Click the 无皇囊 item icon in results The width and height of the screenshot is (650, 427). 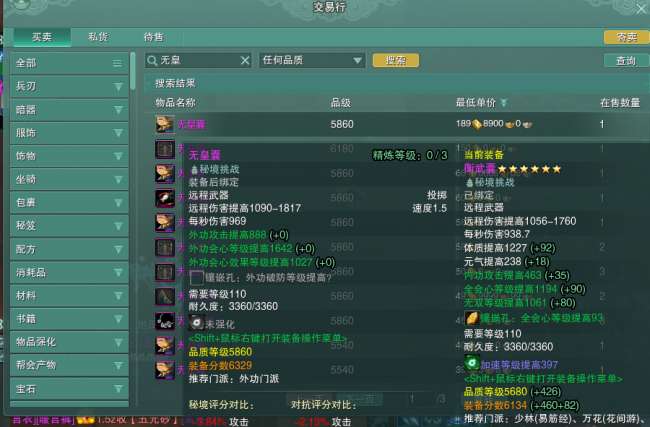(x=164, y=124)
